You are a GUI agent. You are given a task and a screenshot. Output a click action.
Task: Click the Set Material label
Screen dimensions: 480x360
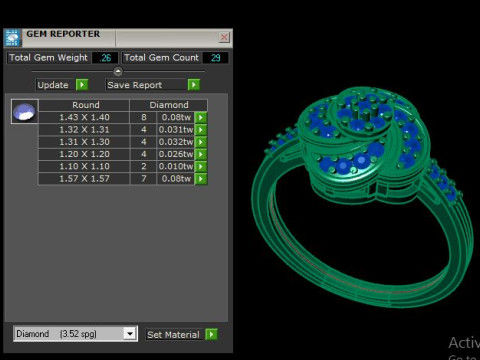[x=173, y=335]
